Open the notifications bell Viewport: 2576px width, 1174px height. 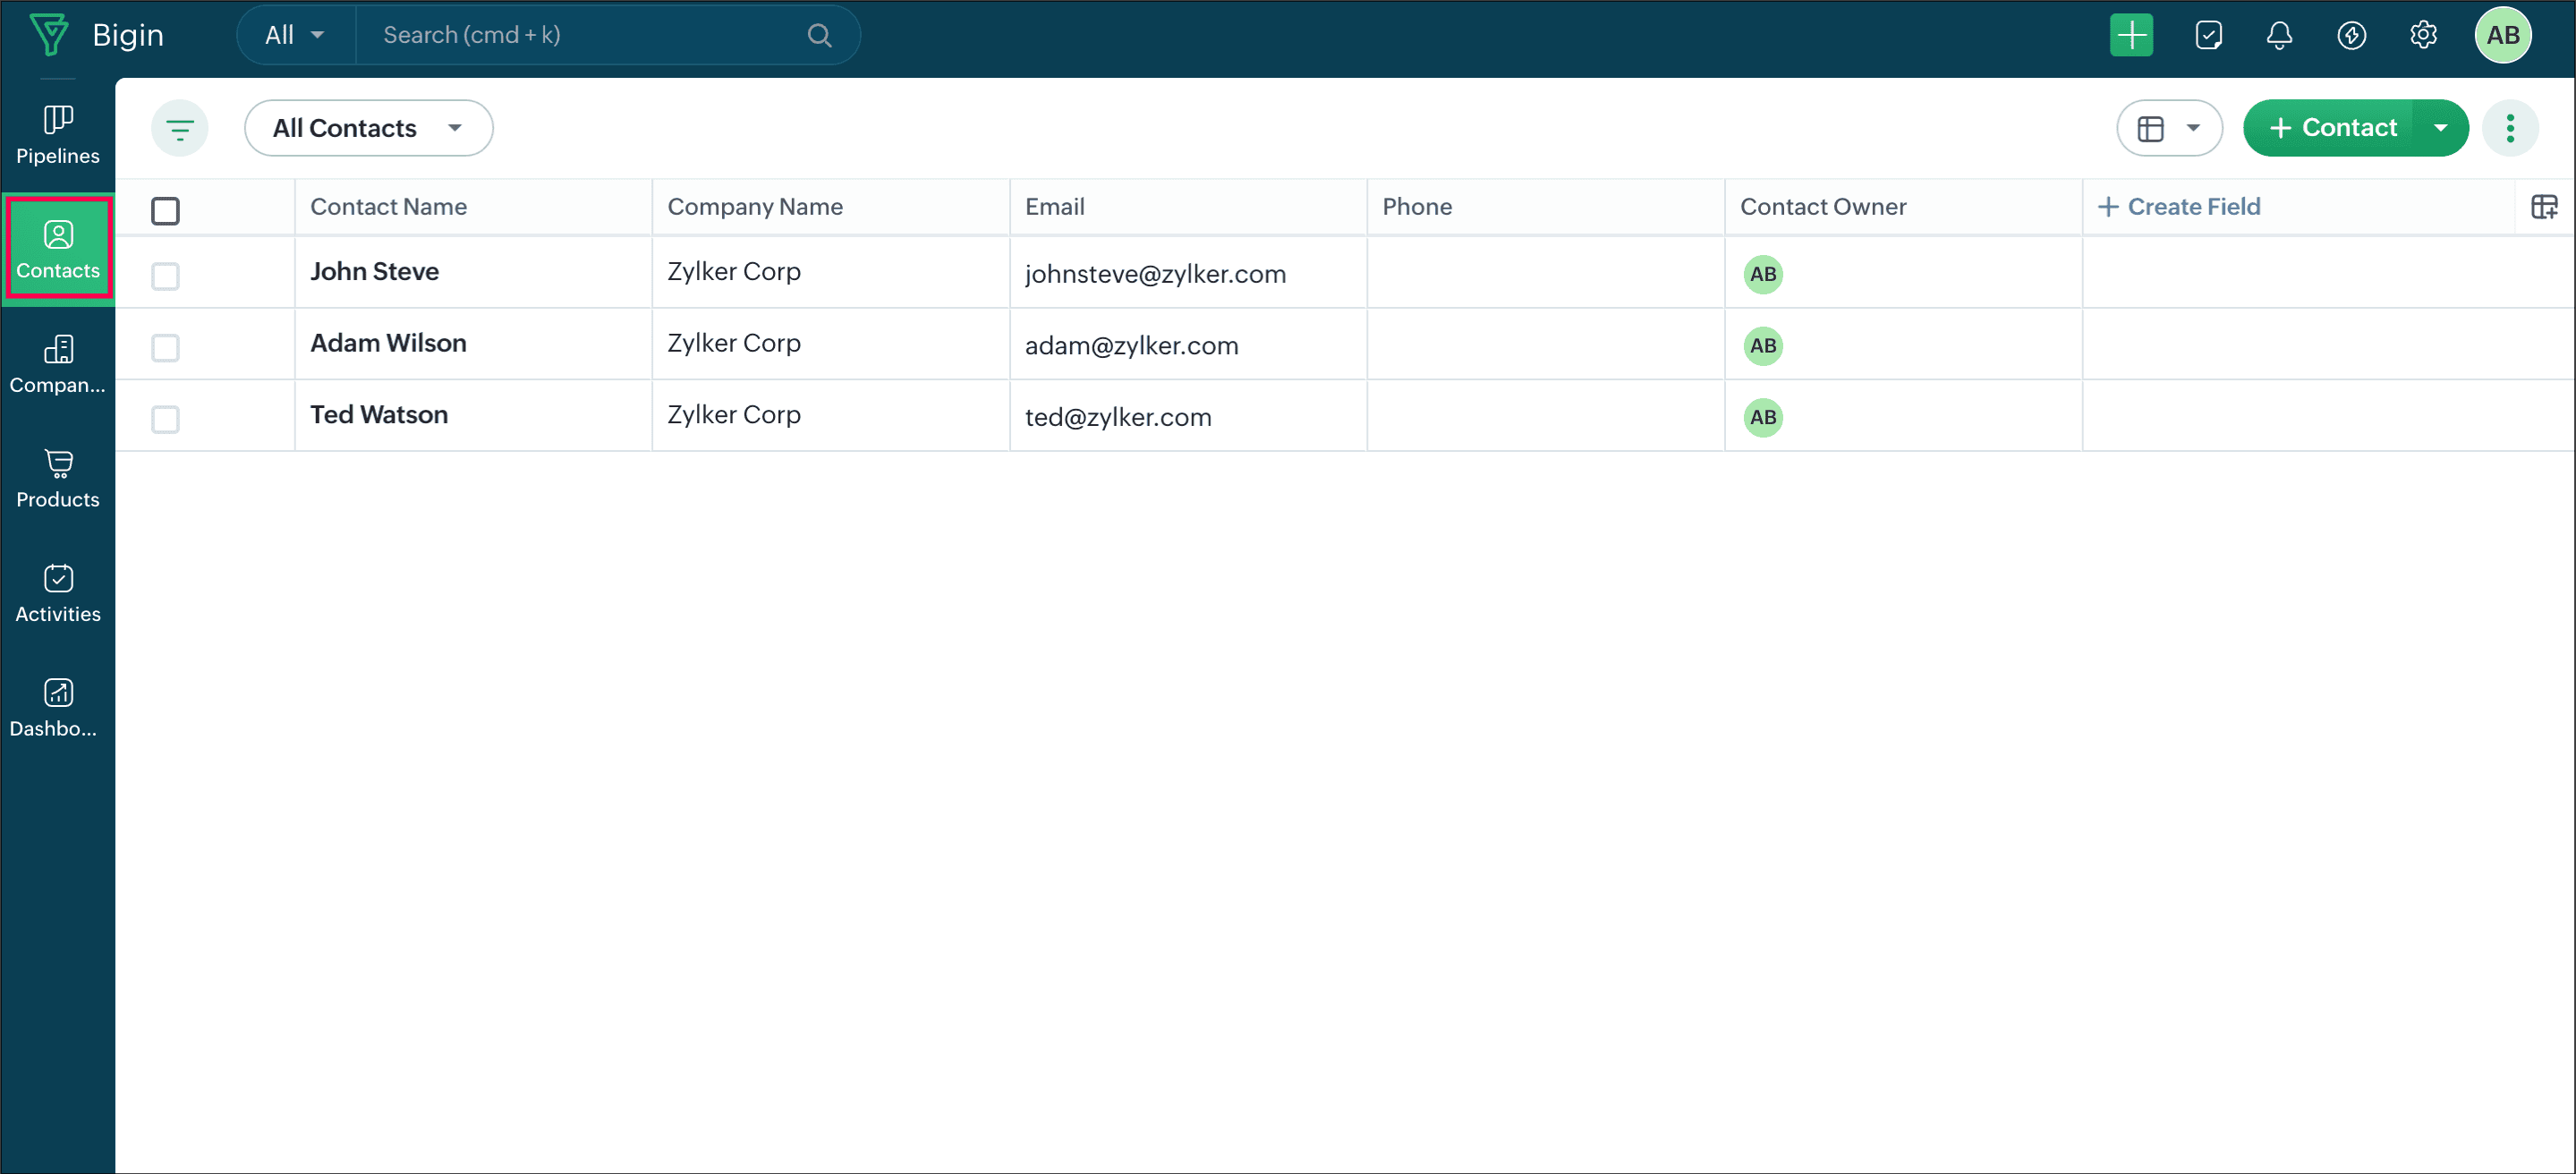pos(2279,36)
